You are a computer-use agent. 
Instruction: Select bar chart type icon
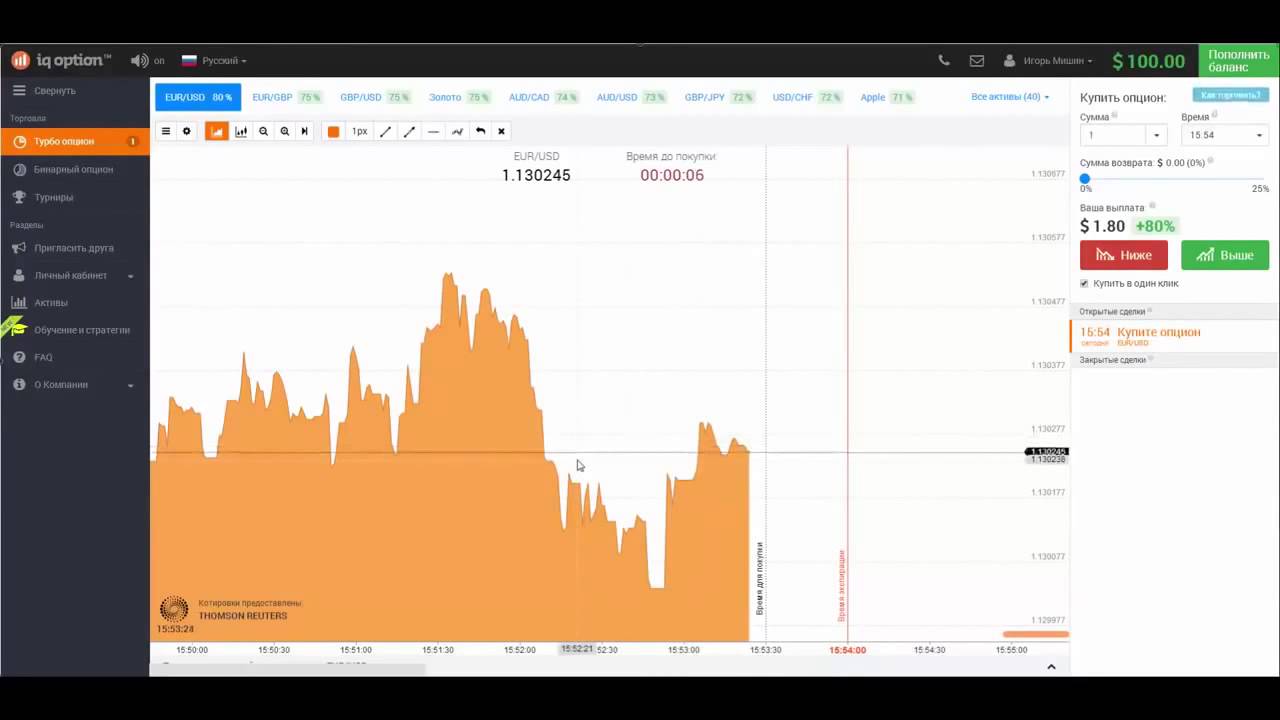click(241, 131)
